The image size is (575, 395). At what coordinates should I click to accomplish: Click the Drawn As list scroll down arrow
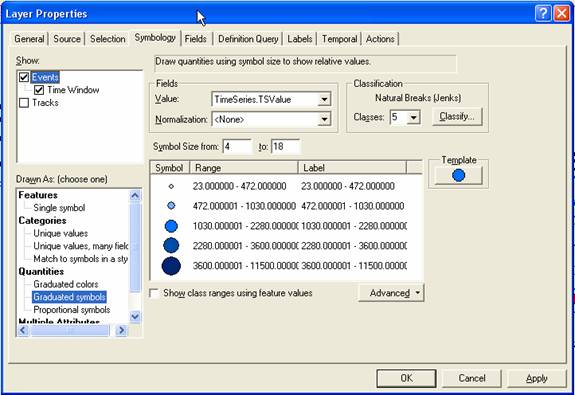coord(135,316)
